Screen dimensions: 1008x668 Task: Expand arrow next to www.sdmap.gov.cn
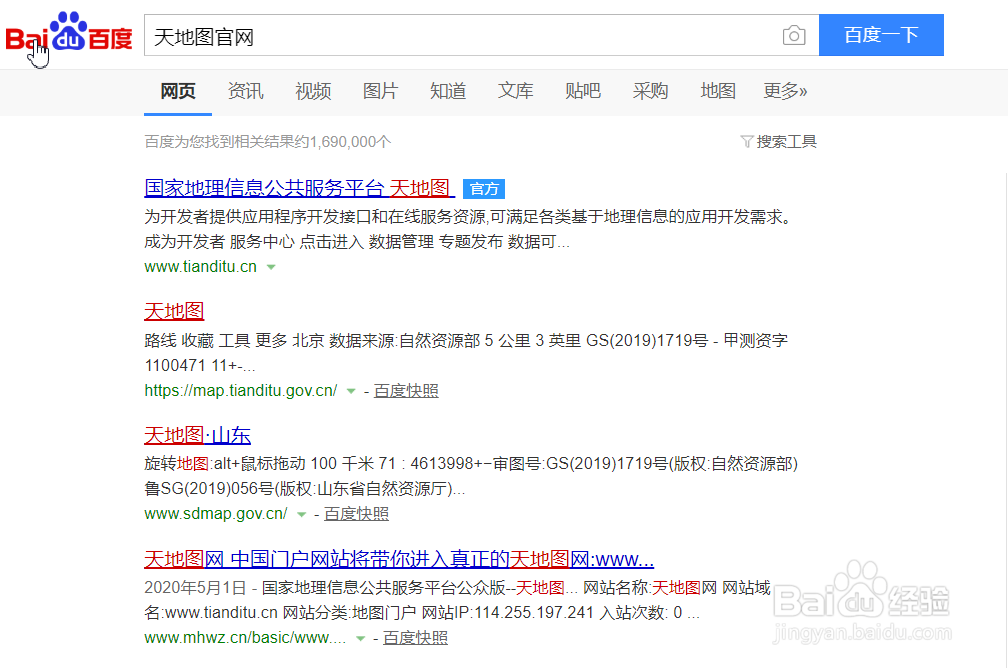(302, 515)
